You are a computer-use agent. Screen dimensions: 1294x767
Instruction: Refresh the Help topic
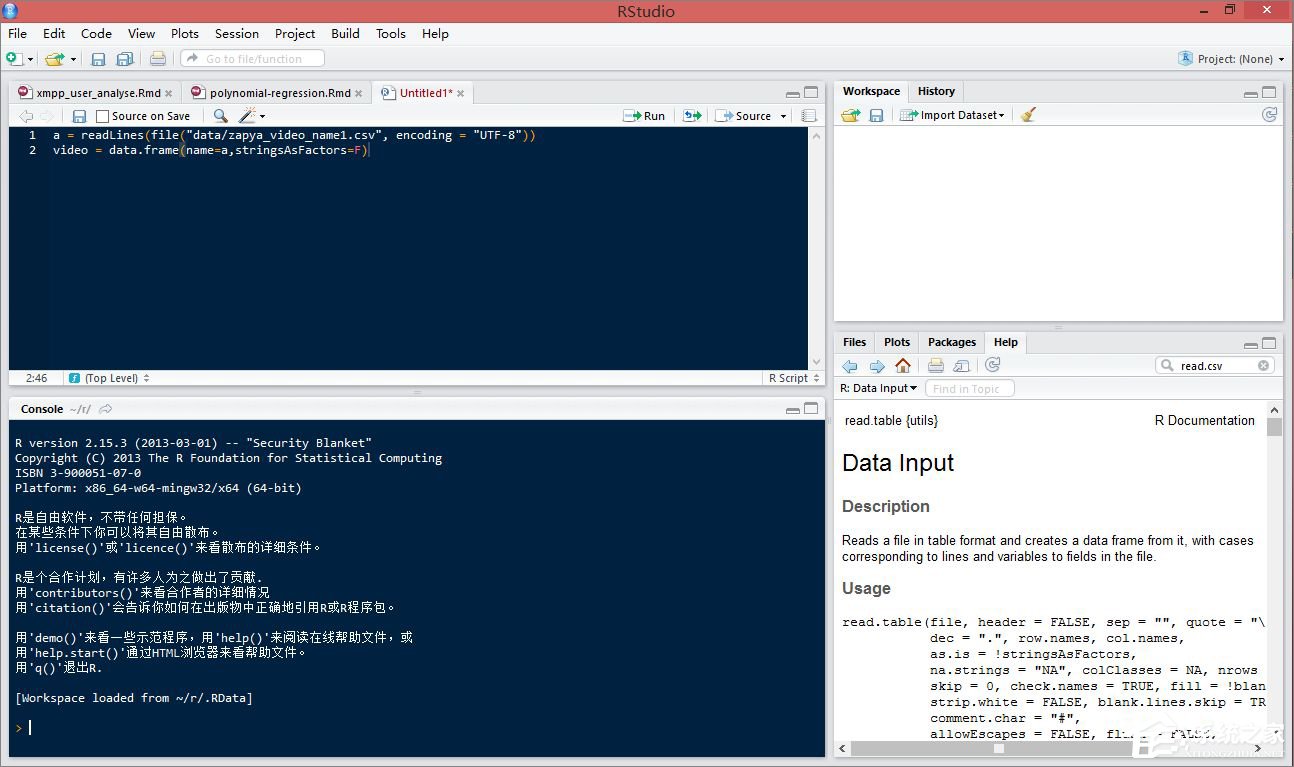coord(993,366)
